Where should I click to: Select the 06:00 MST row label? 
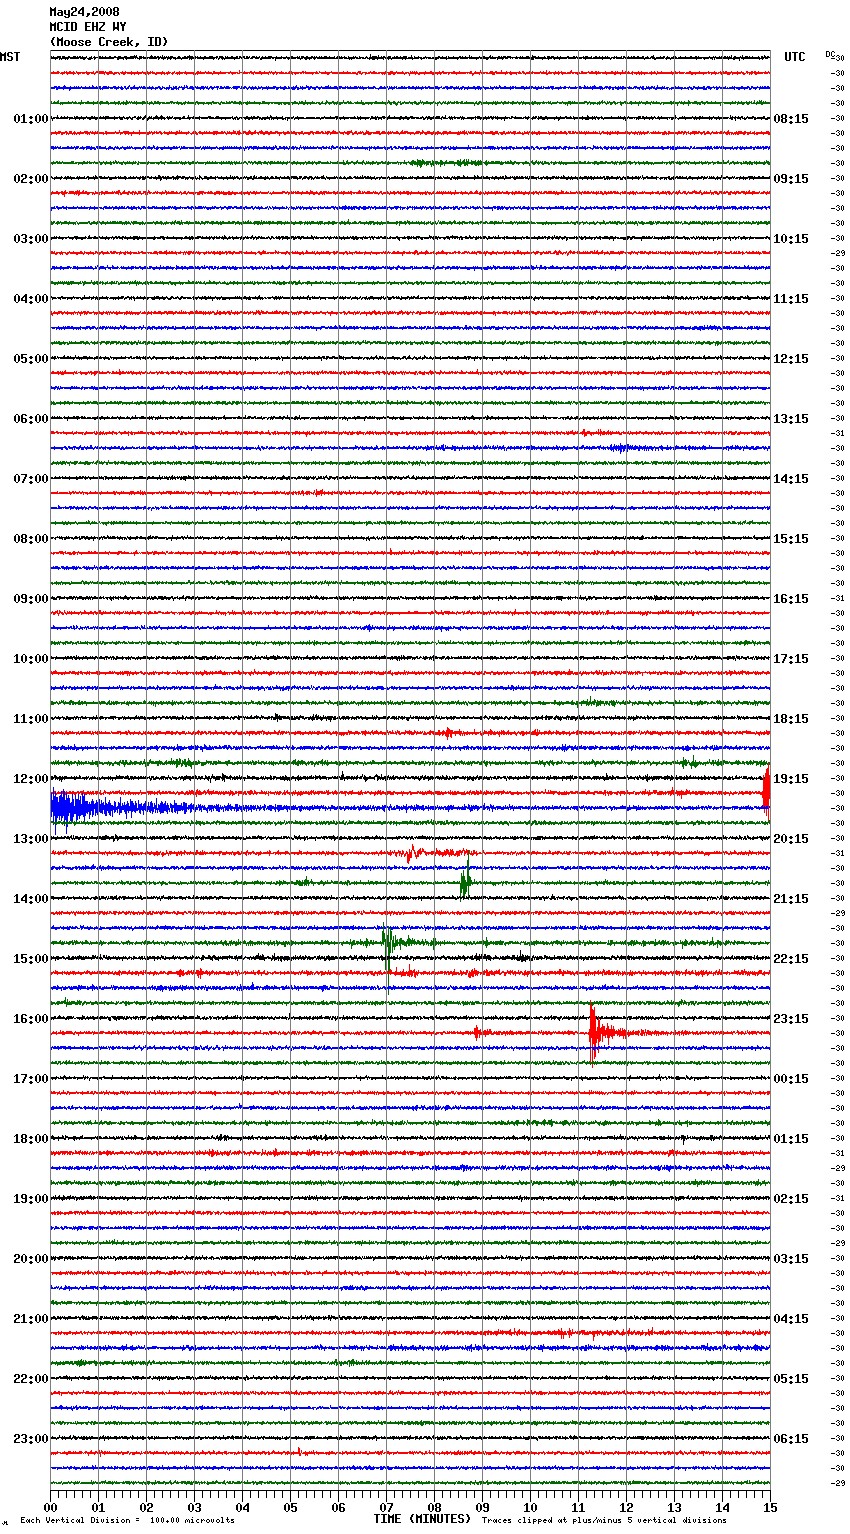click(31, 419)
